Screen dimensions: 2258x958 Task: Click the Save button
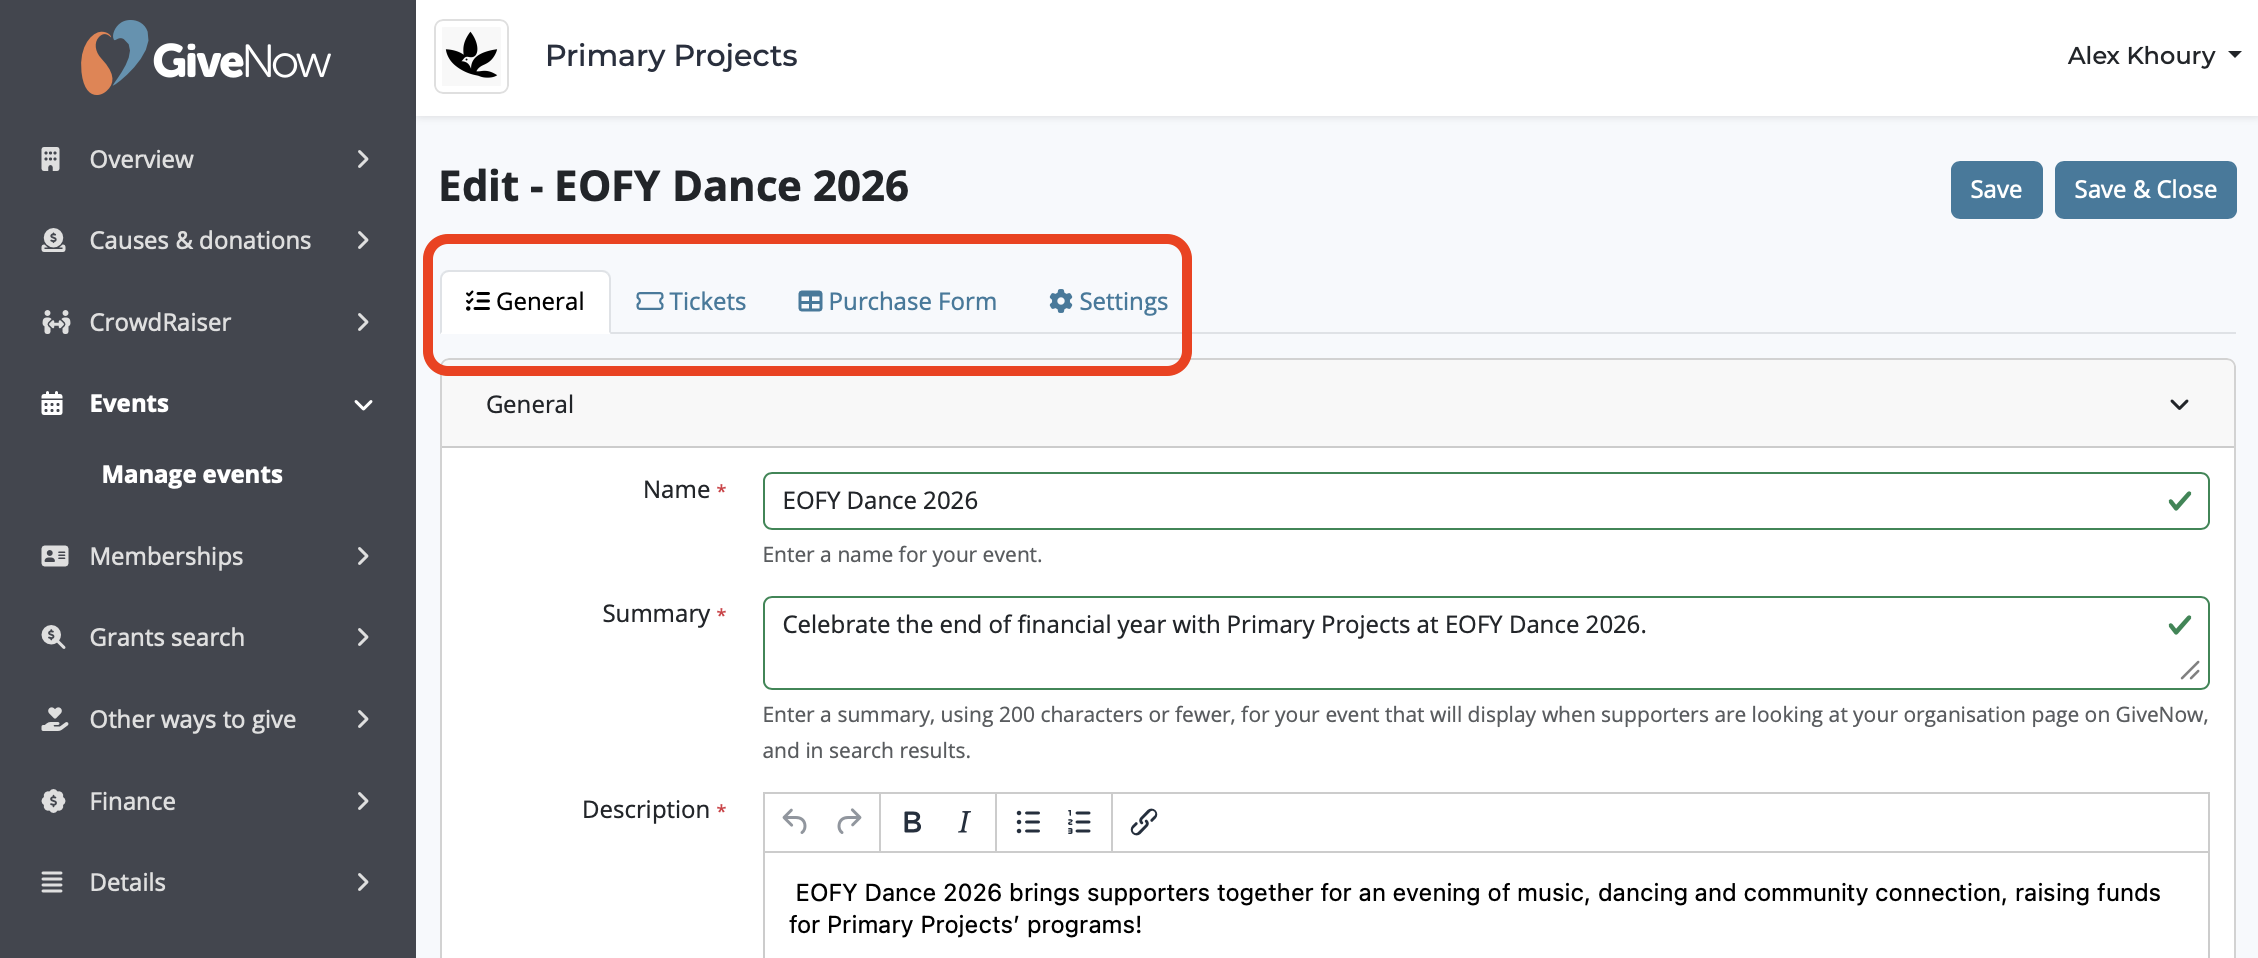pos(1996,190)
